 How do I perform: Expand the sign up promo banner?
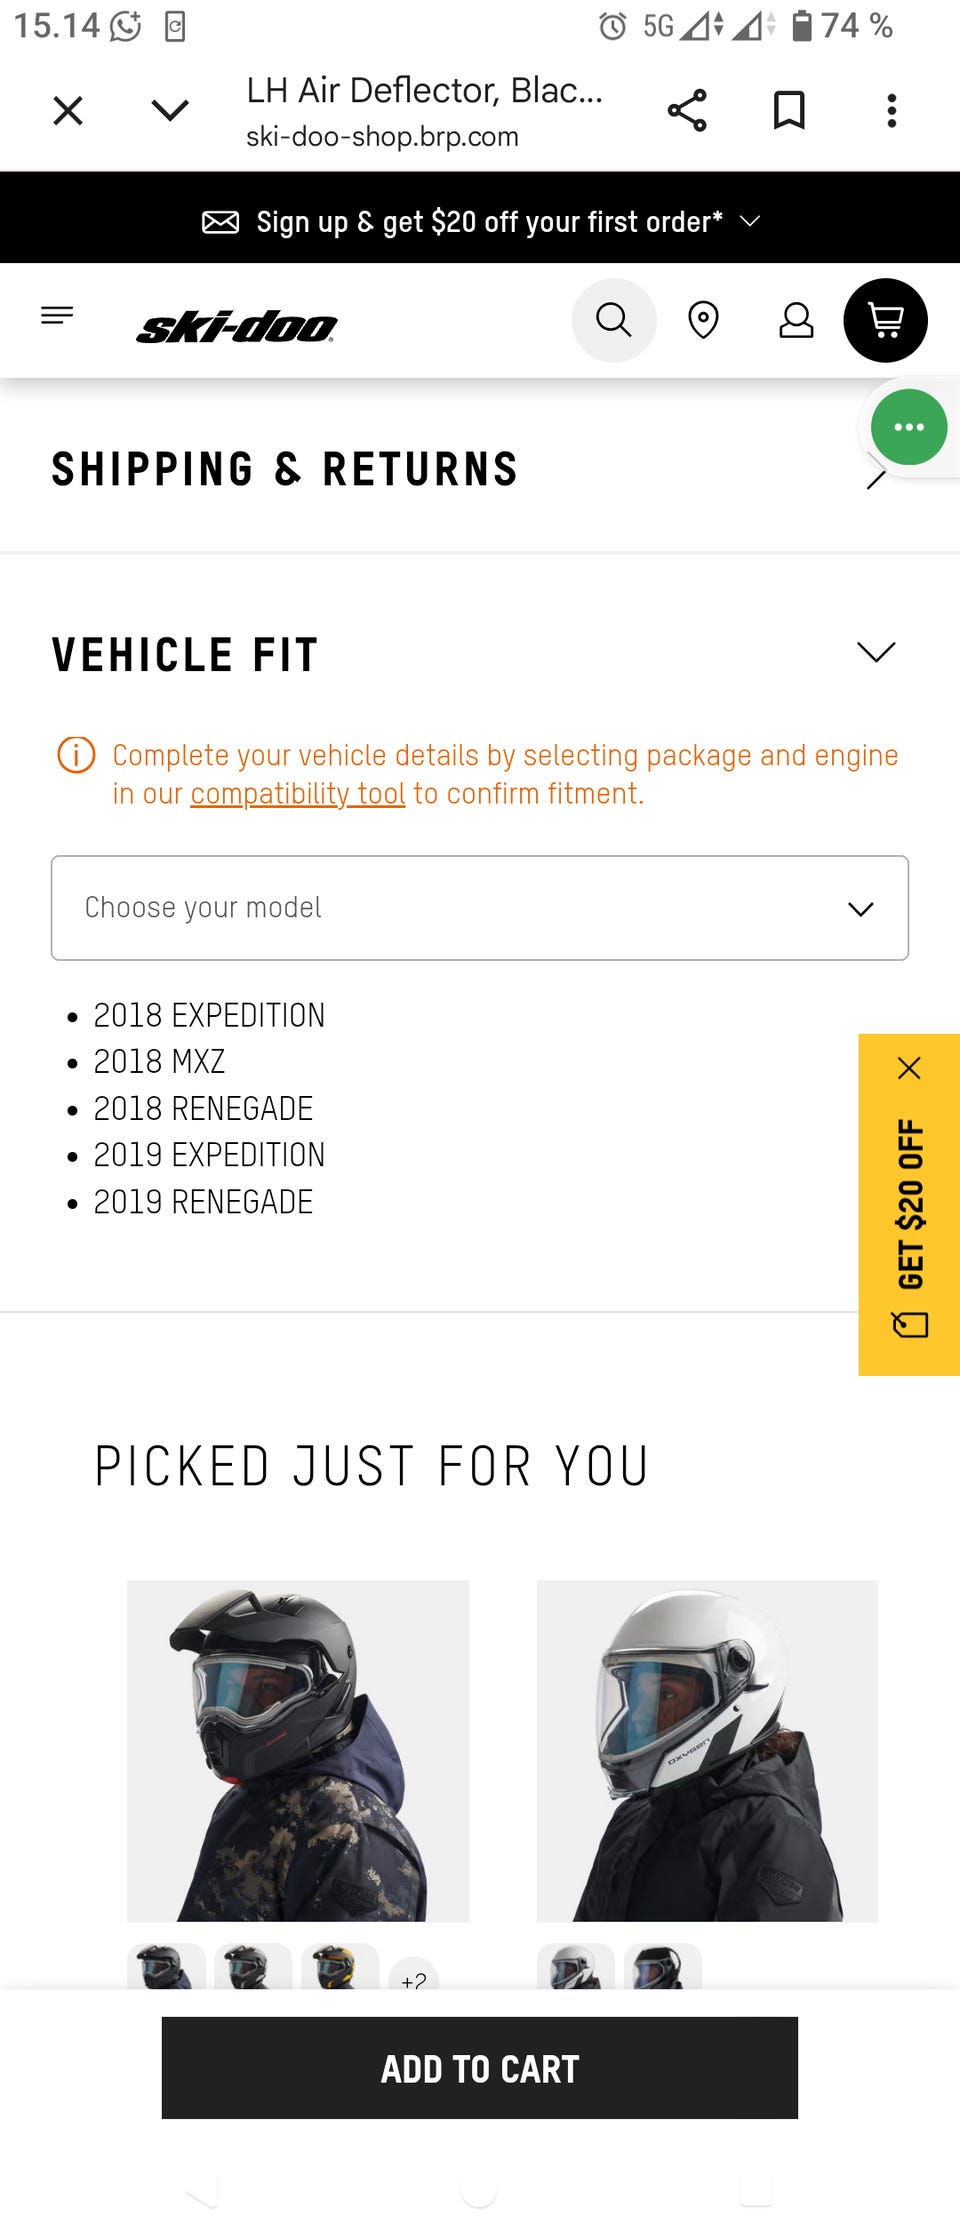(480, 221)
